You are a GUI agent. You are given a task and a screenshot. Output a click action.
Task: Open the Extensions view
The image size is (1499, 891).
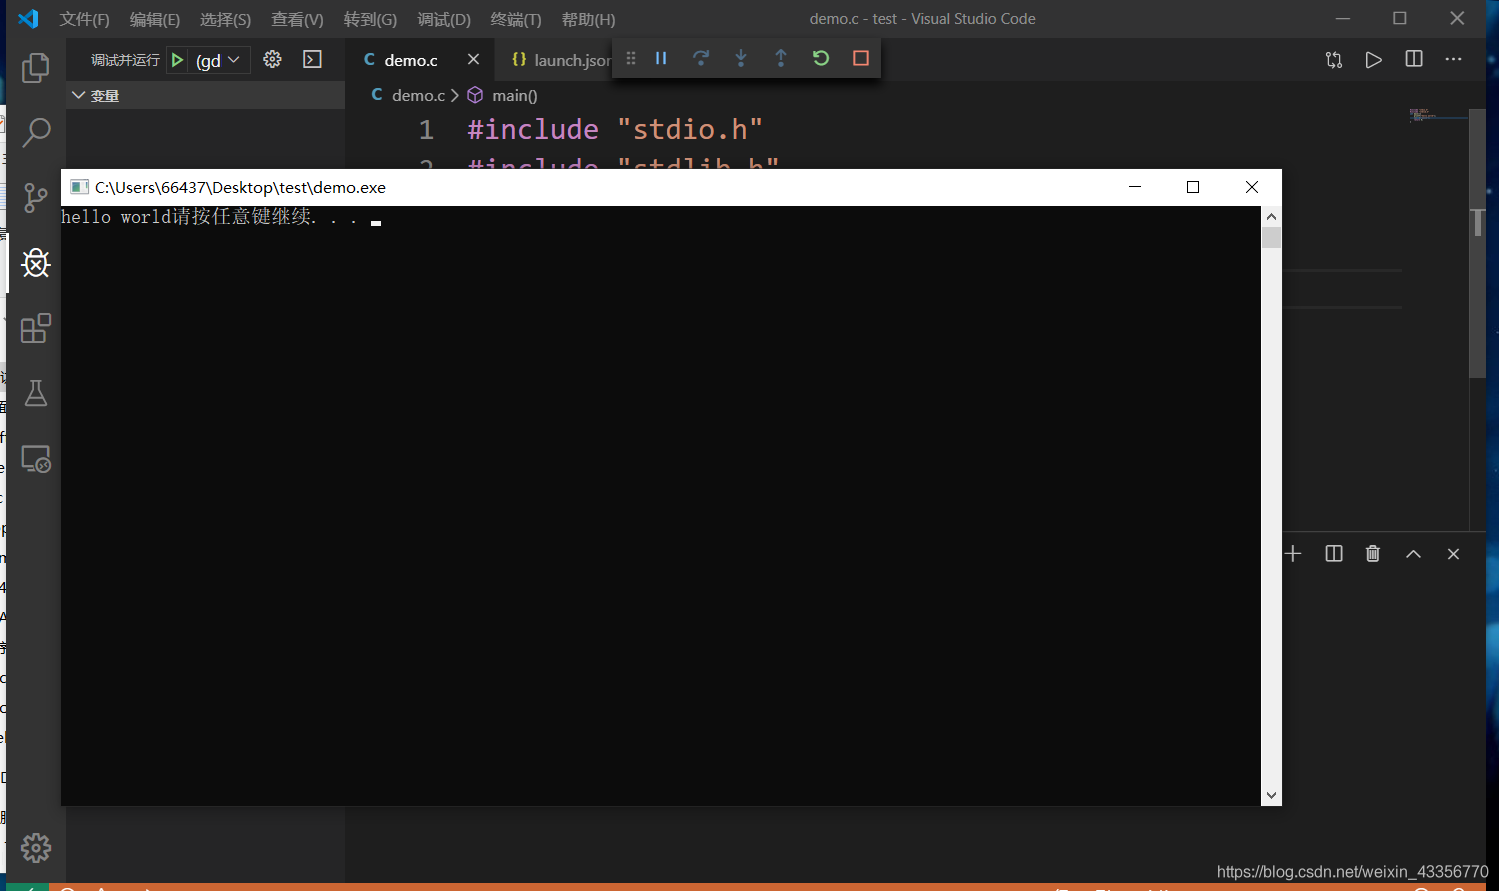pos(36,328)
